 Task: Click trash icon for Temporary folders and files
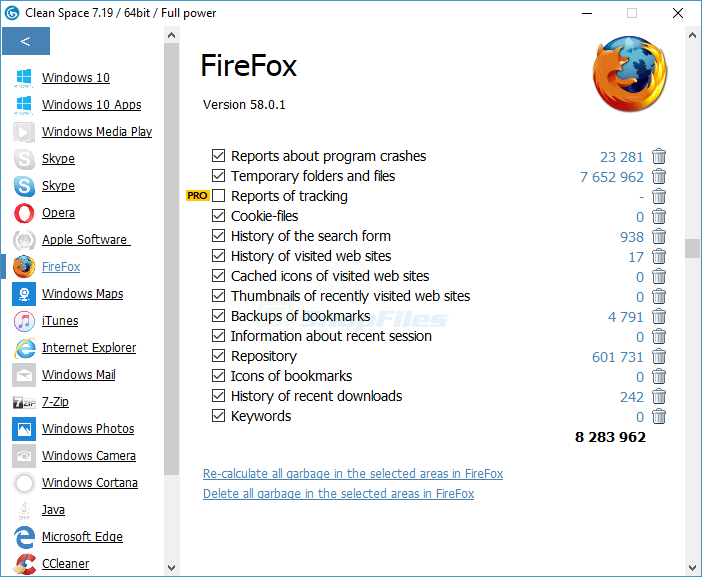coord(659,176)
